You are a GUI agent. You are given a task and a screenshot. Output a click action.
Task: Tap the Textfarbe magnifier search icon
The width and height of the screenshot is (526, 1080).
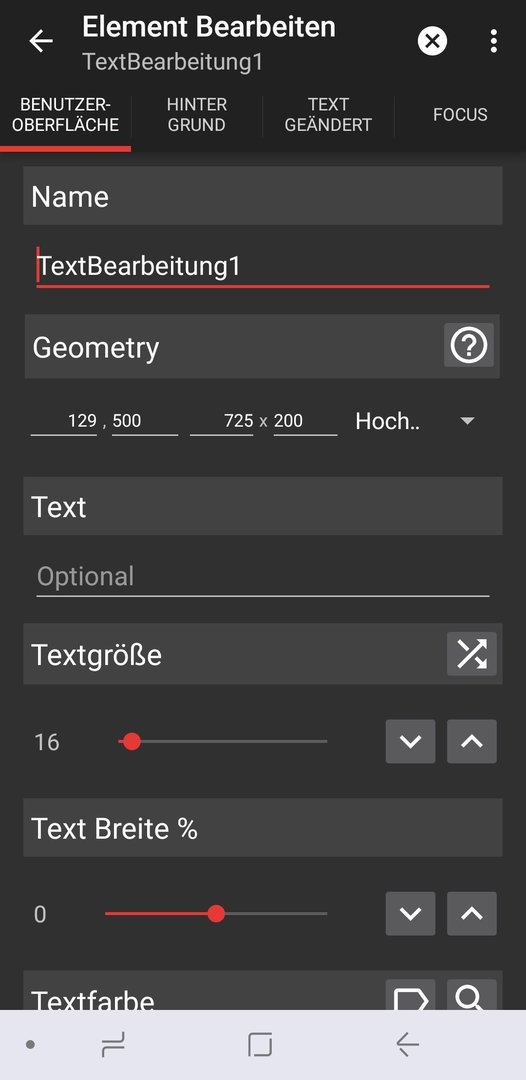click(472, 996)
